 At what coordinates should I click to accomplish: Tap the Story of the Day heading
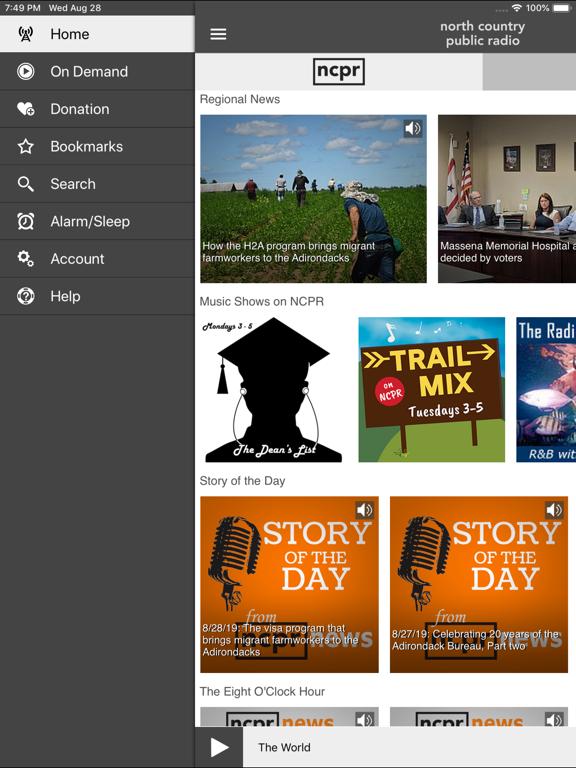click(x=242, y=481)
